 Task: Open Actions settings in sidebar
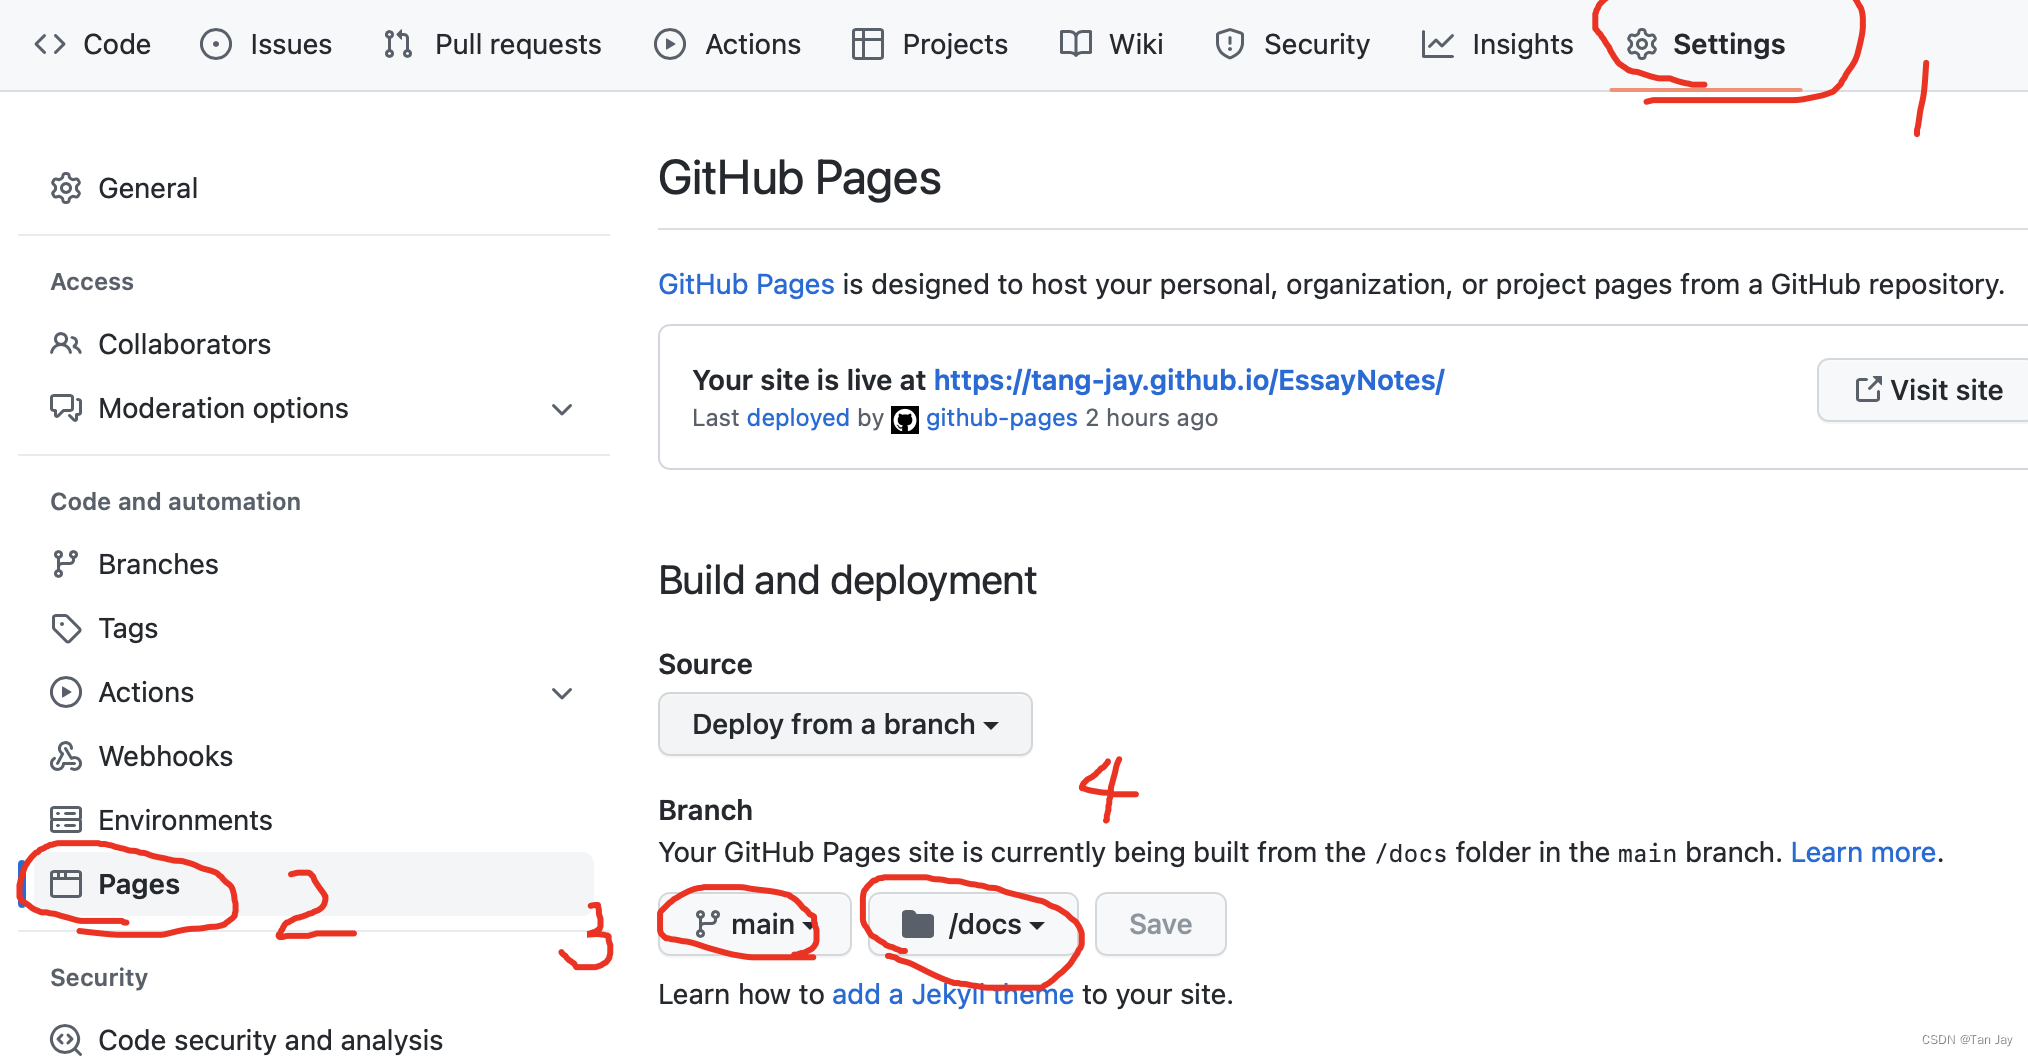point(314,692)
